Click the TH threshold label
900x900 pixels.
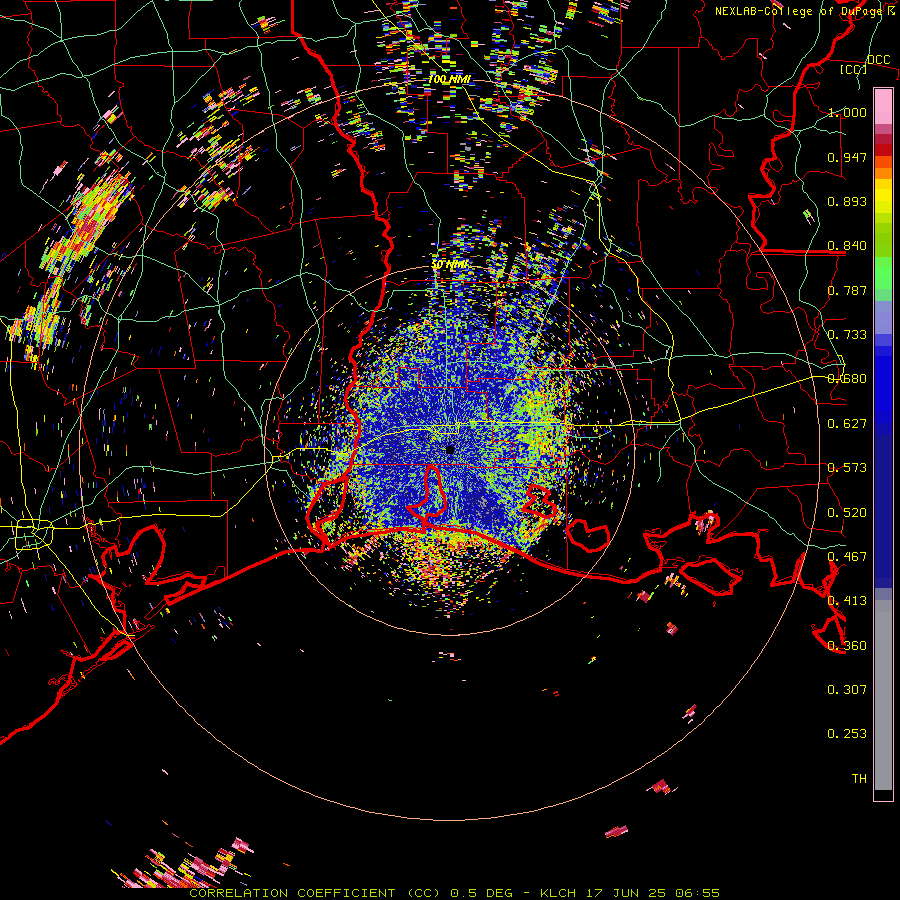(x=859, y=779)
